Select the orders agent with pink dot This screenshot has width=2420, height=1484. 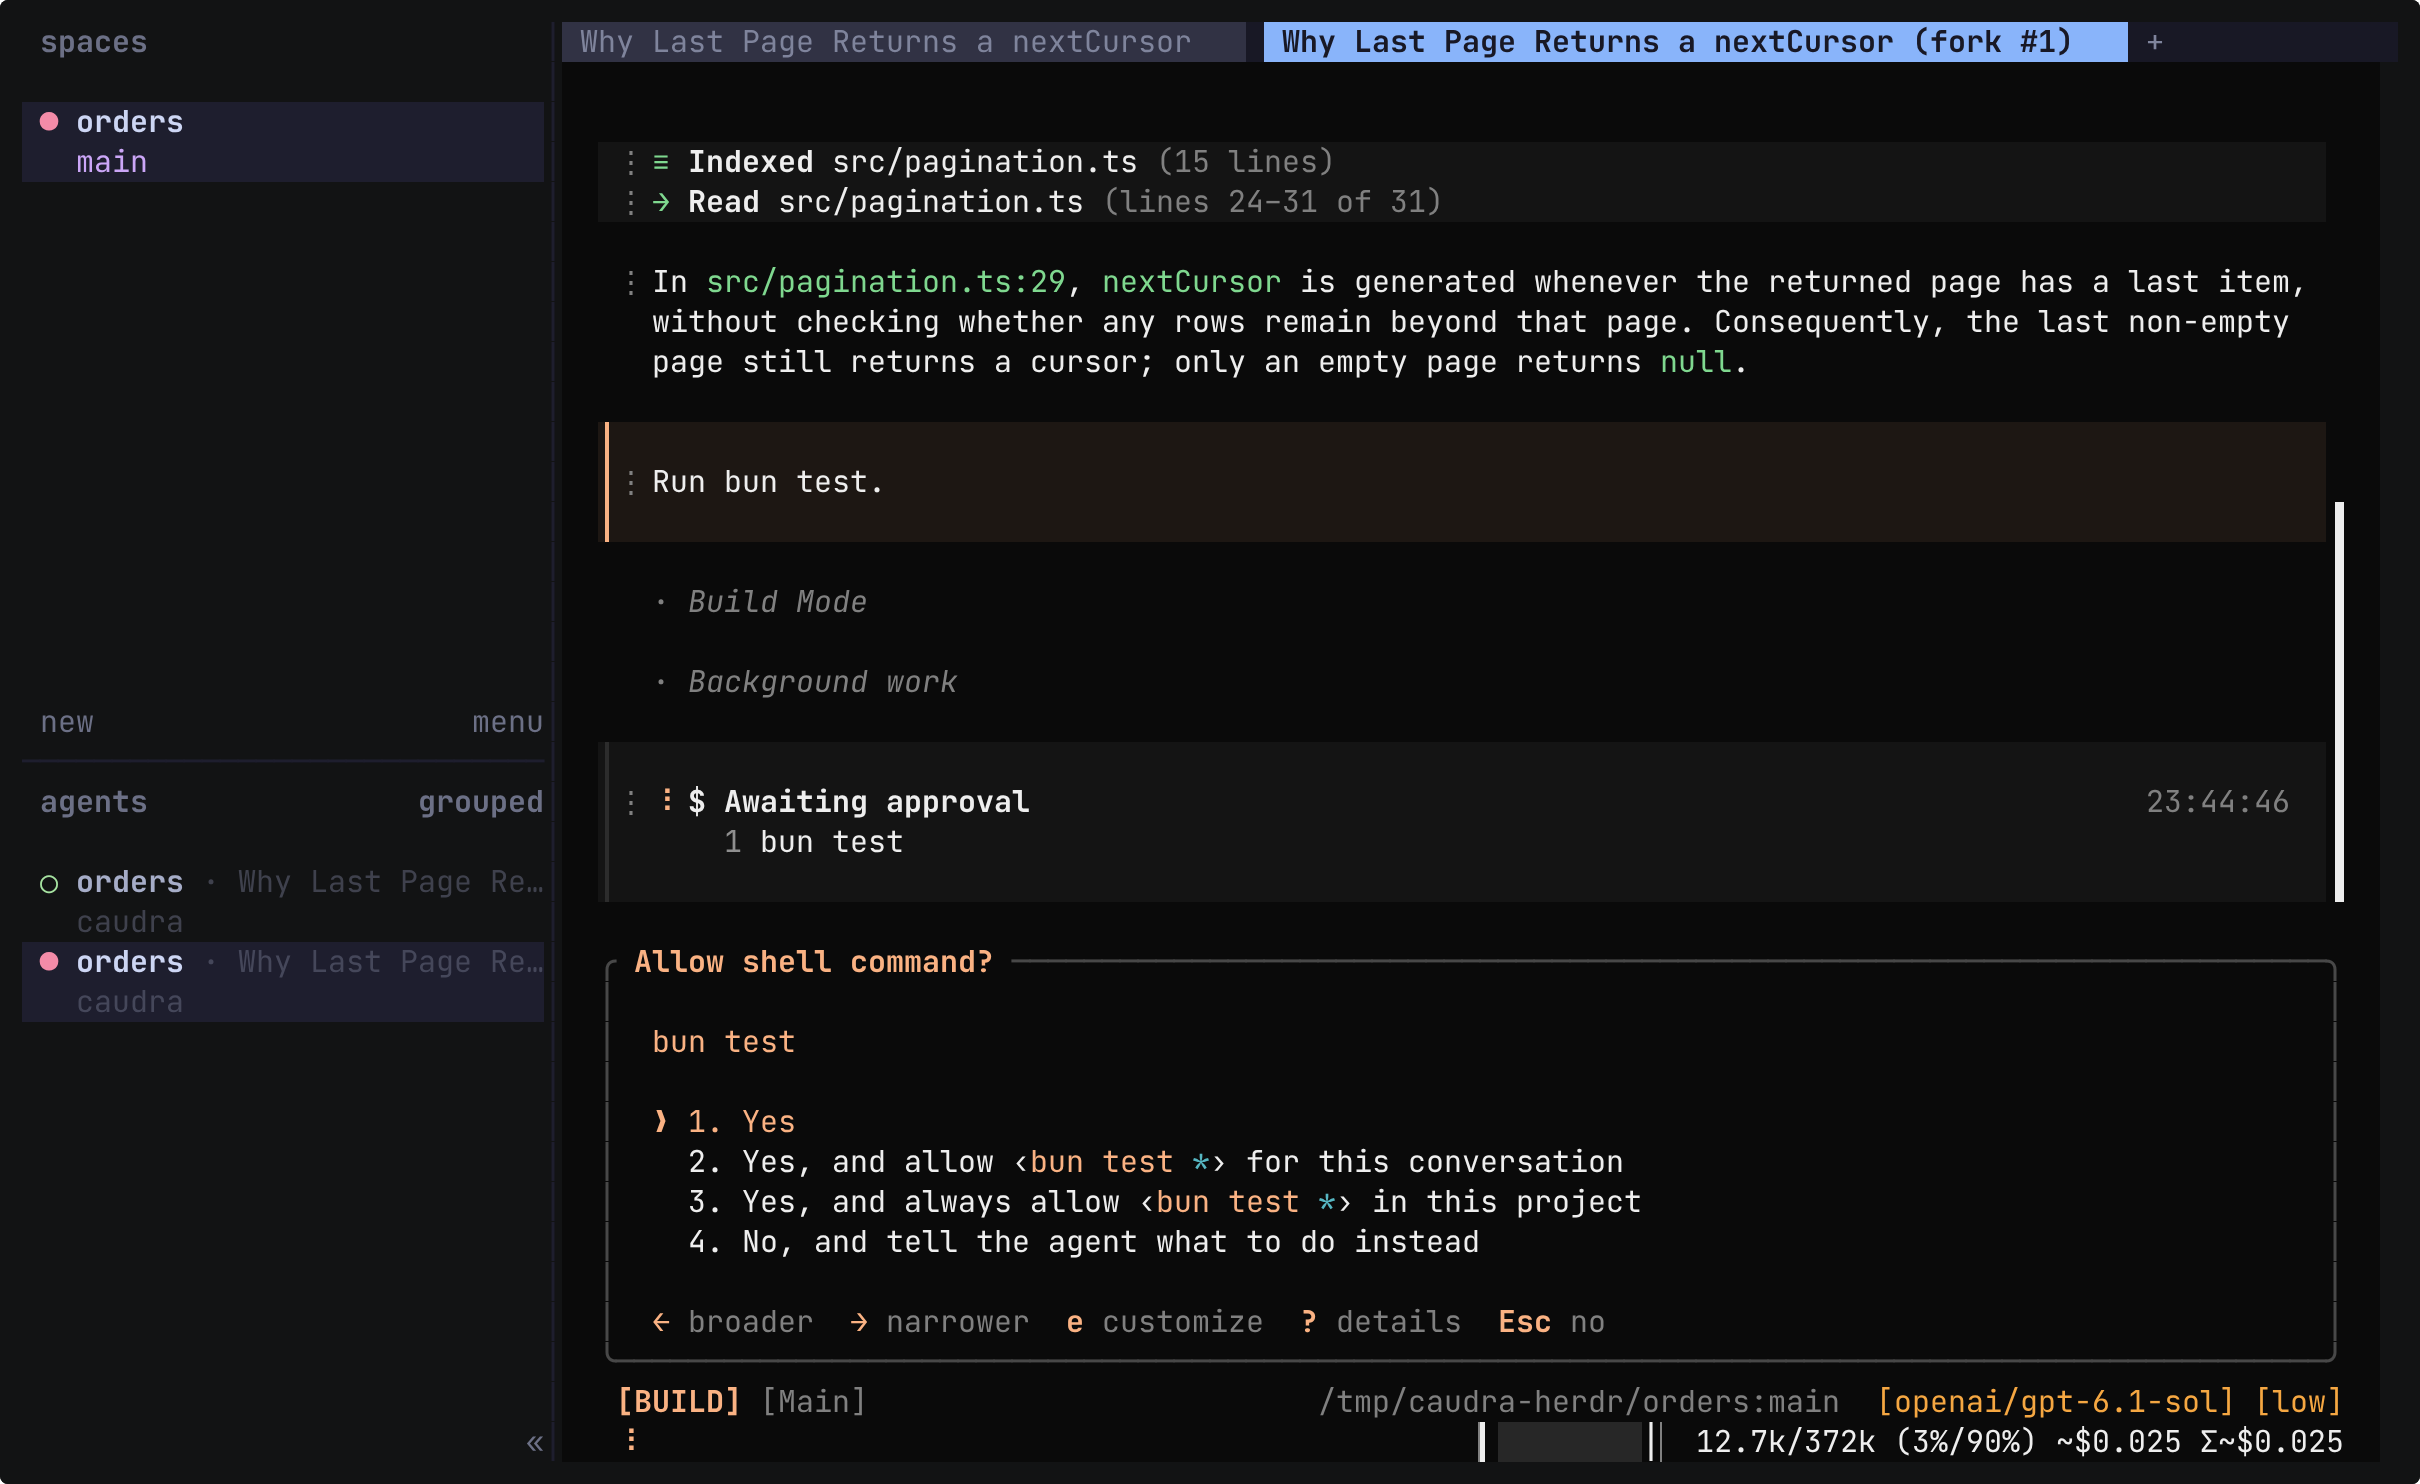283,981
